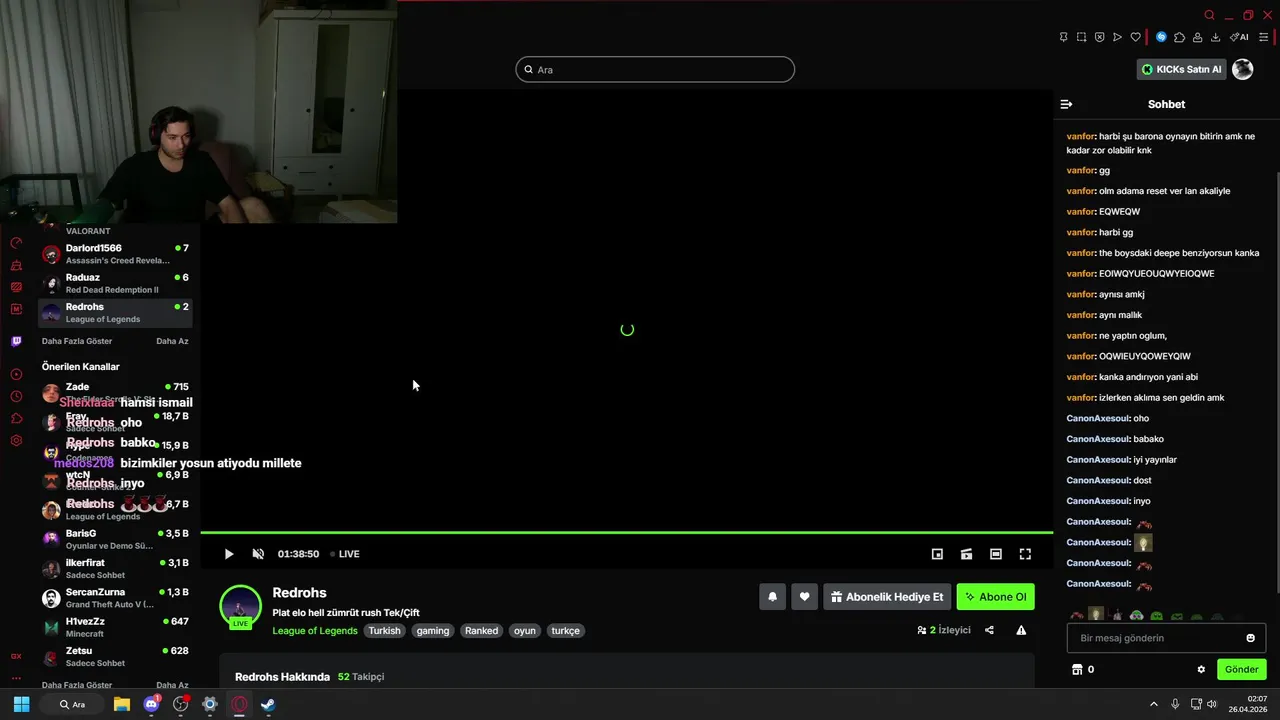The image size is (1280, 720).
Task: Collapse followed channels with Daha Az
Action: (172, 341)
